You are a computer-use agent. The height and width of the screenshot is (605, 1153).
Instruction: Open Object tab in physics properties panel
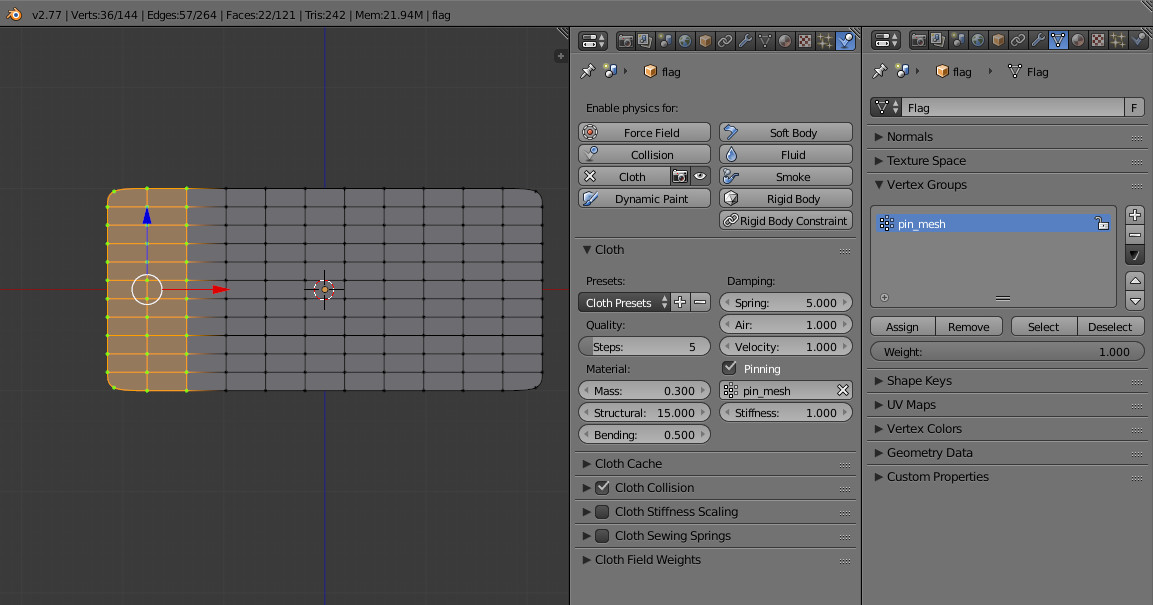(704, 41)
